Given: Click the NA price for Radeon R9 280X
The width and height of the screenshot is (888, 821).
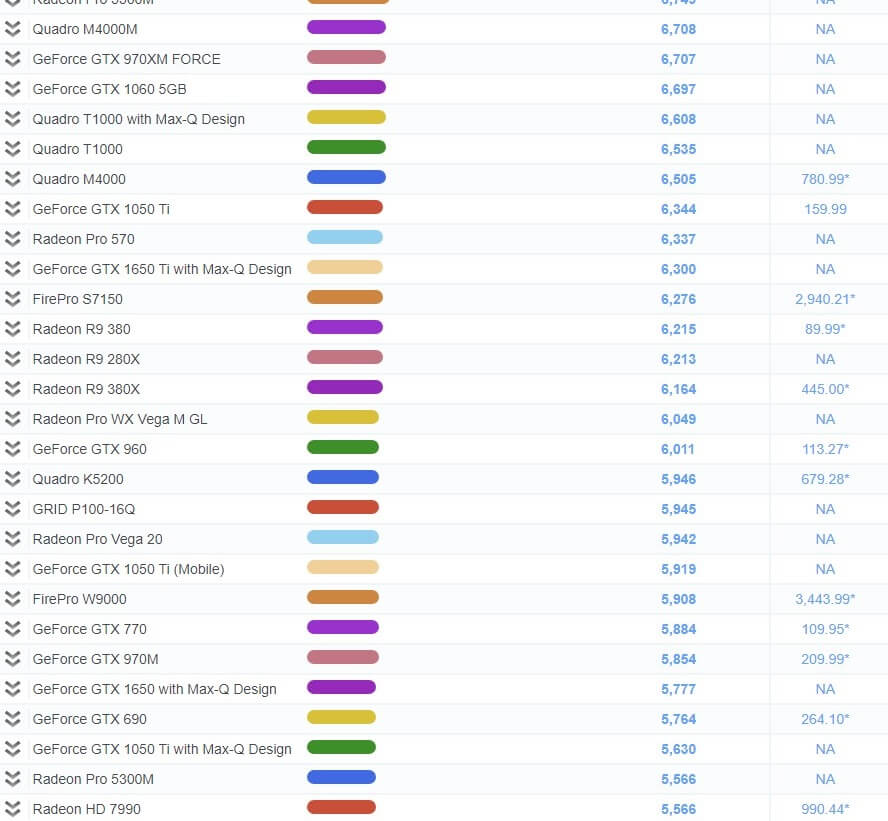Looking at the screenshot, I should pos(825,360).
